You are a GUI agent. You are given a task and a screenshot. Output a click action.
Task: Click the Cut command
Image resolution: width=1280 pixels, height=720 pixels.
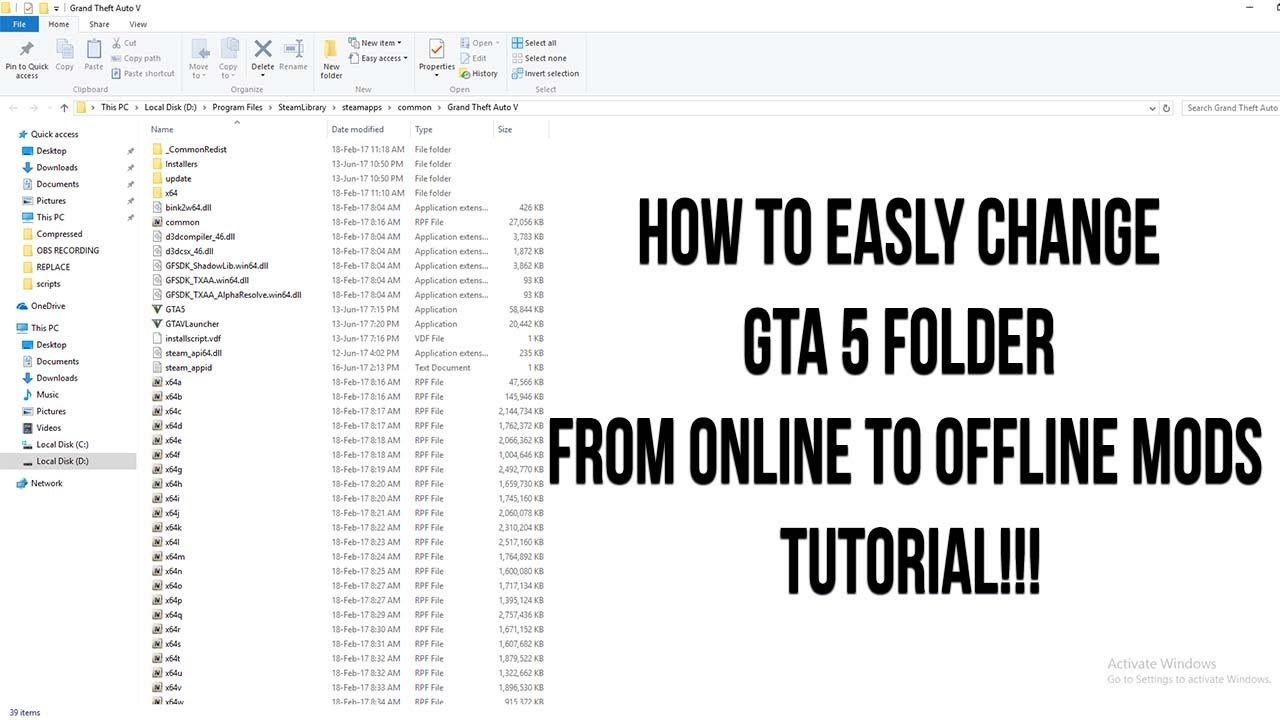coord(124,44)
